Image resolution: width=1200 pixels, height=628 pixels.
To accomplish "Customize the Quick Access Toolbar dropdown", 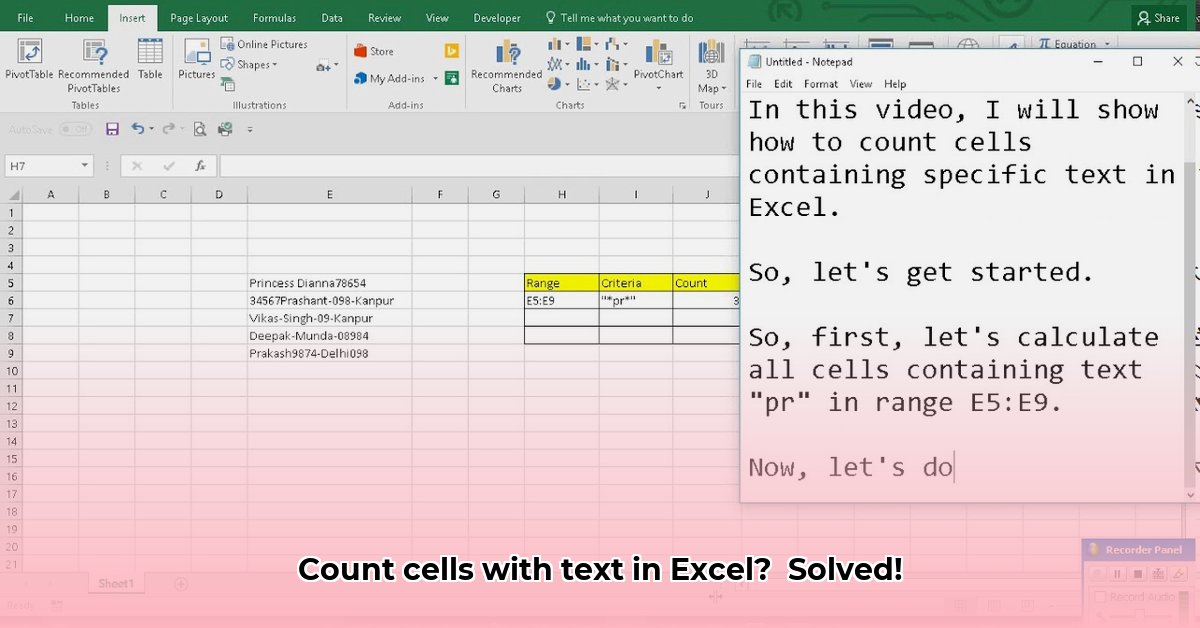I will point(249,130).
